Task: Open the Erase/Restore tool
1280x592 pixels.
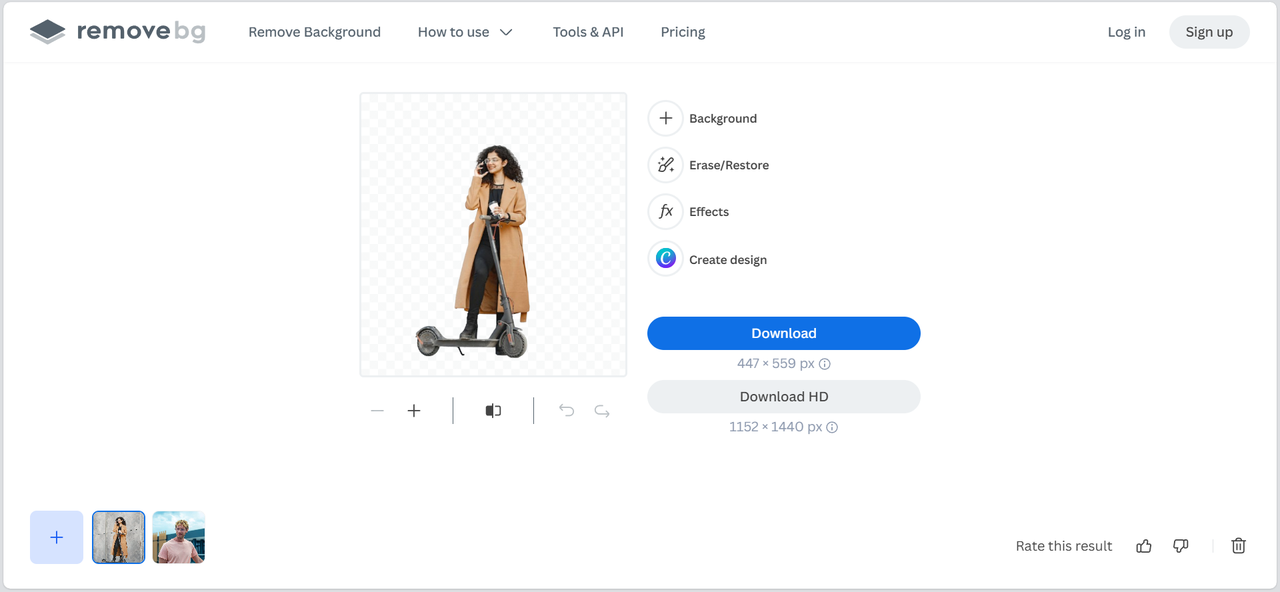Action: point(665,165)
